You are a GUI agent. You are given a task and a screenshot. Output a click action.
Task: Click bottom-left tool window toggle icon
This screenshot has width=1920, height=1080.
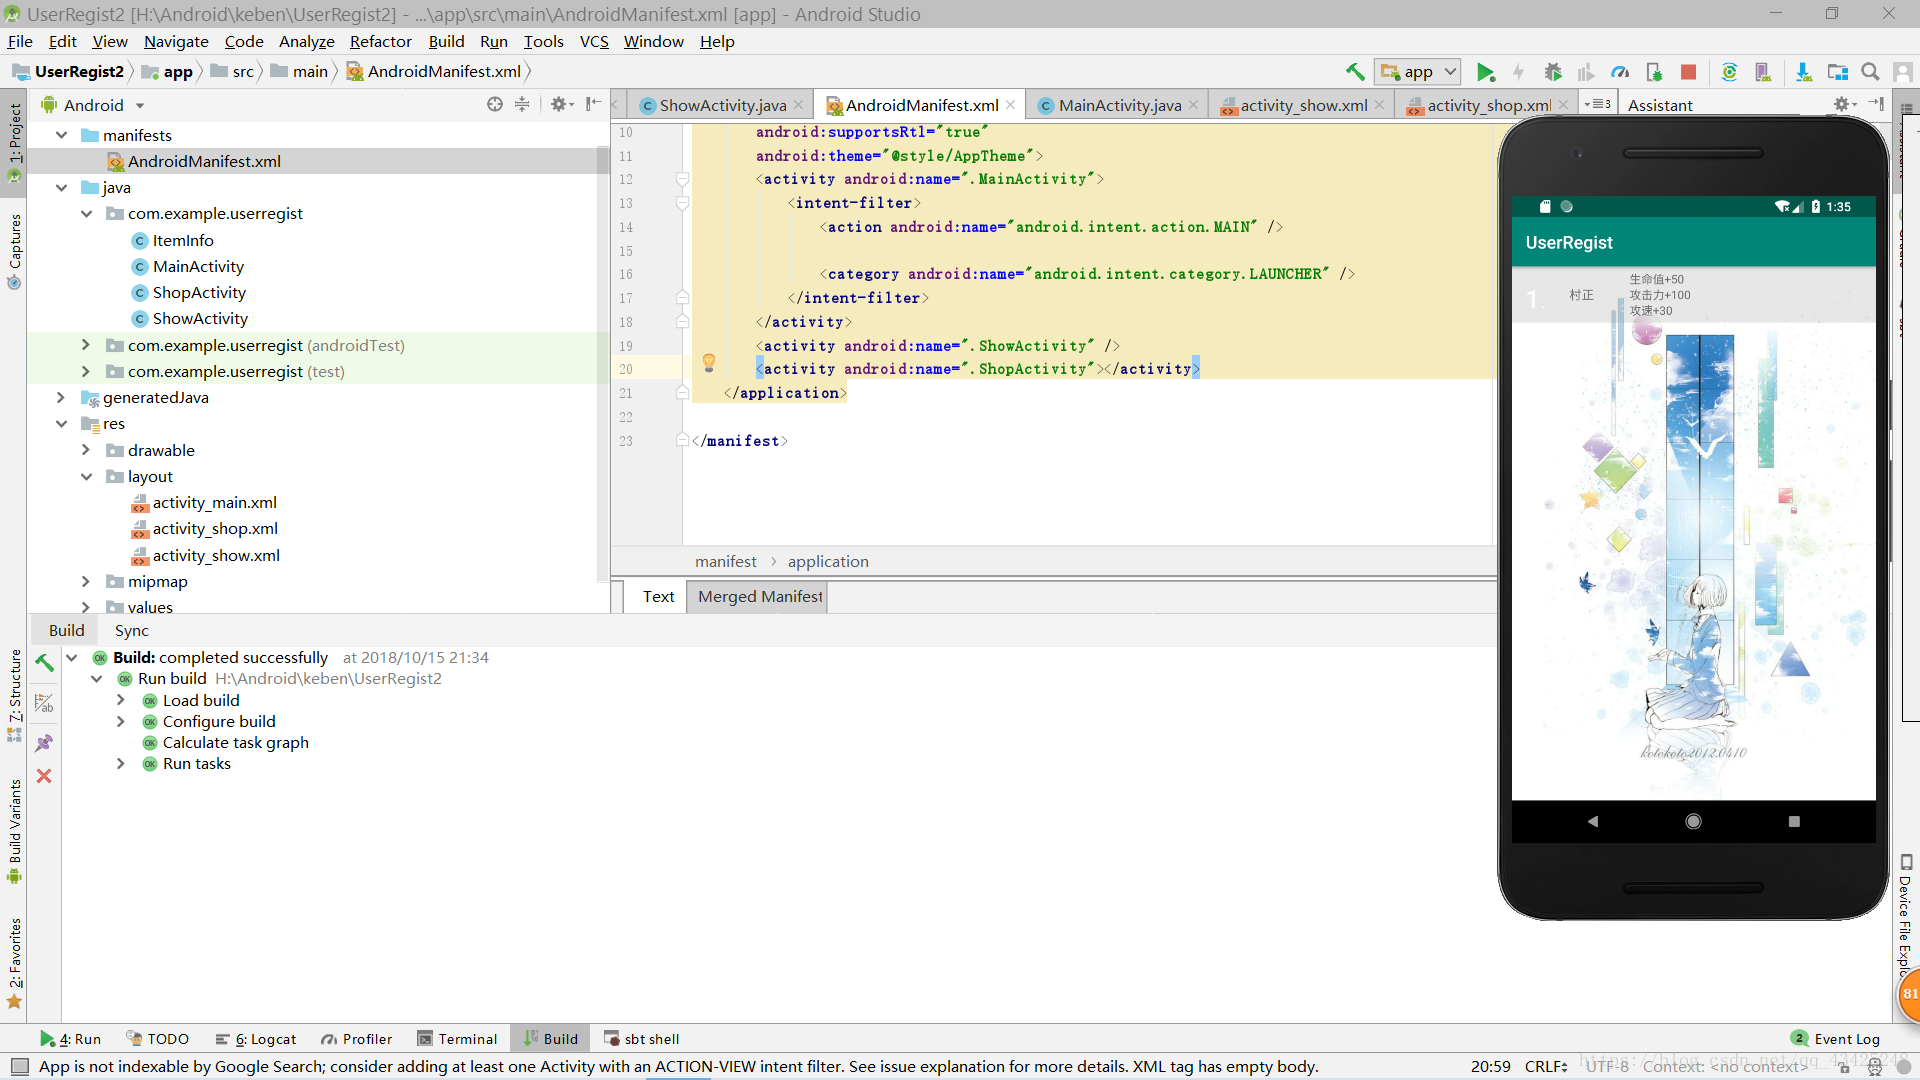[x=20, y=1067]
